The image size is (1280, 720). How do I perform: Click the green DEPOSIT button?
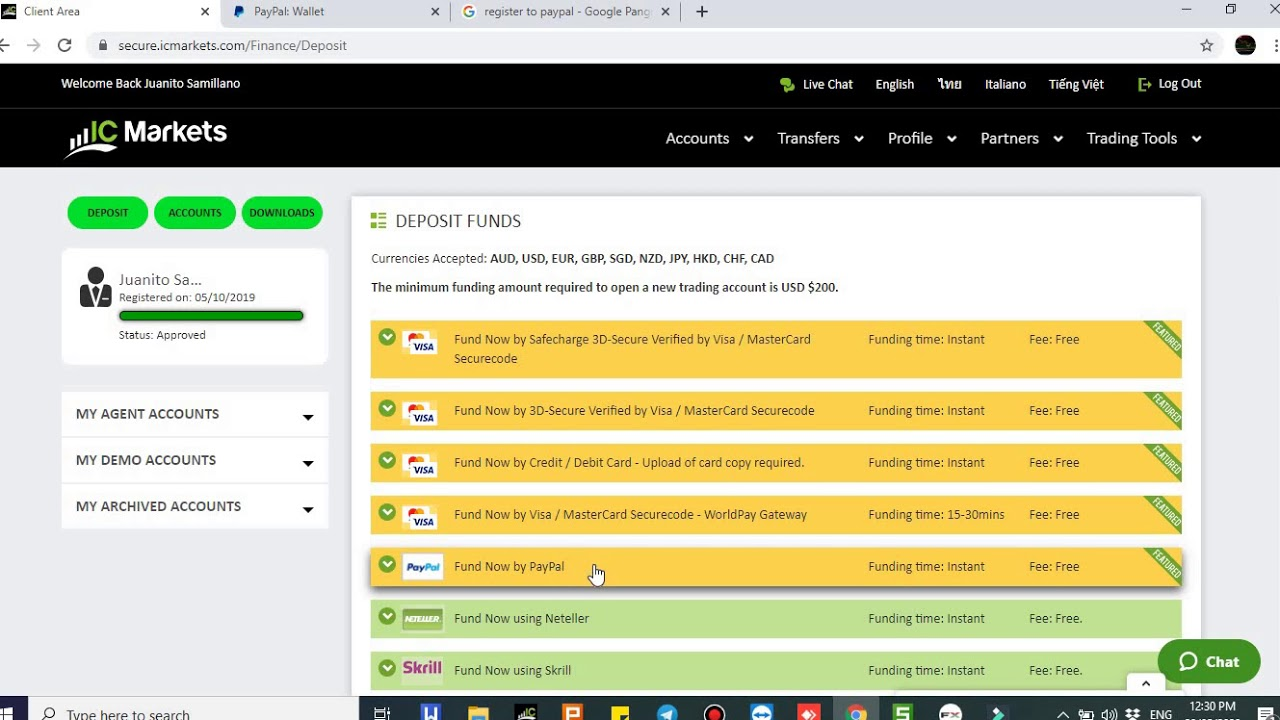click(107, 213)
